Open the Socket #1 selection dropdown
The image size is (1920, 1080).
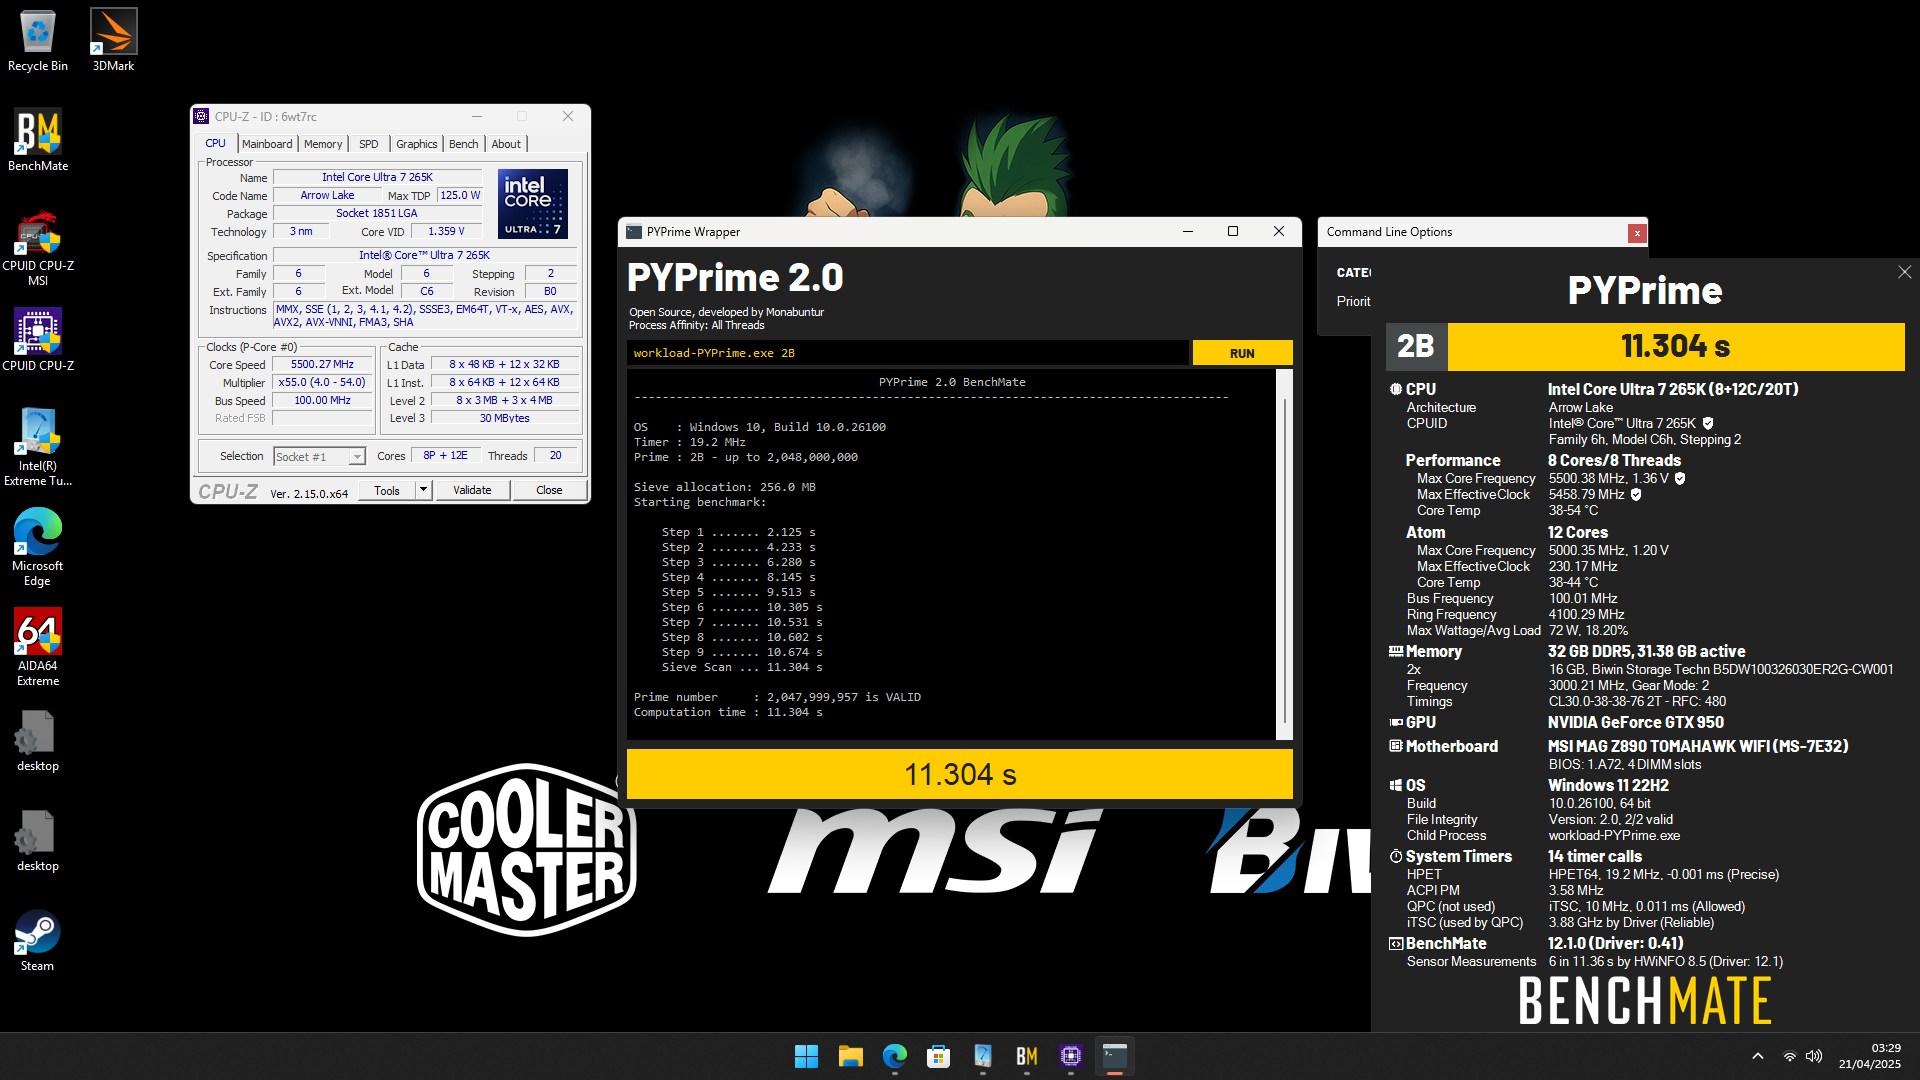(x=319, y=457)
